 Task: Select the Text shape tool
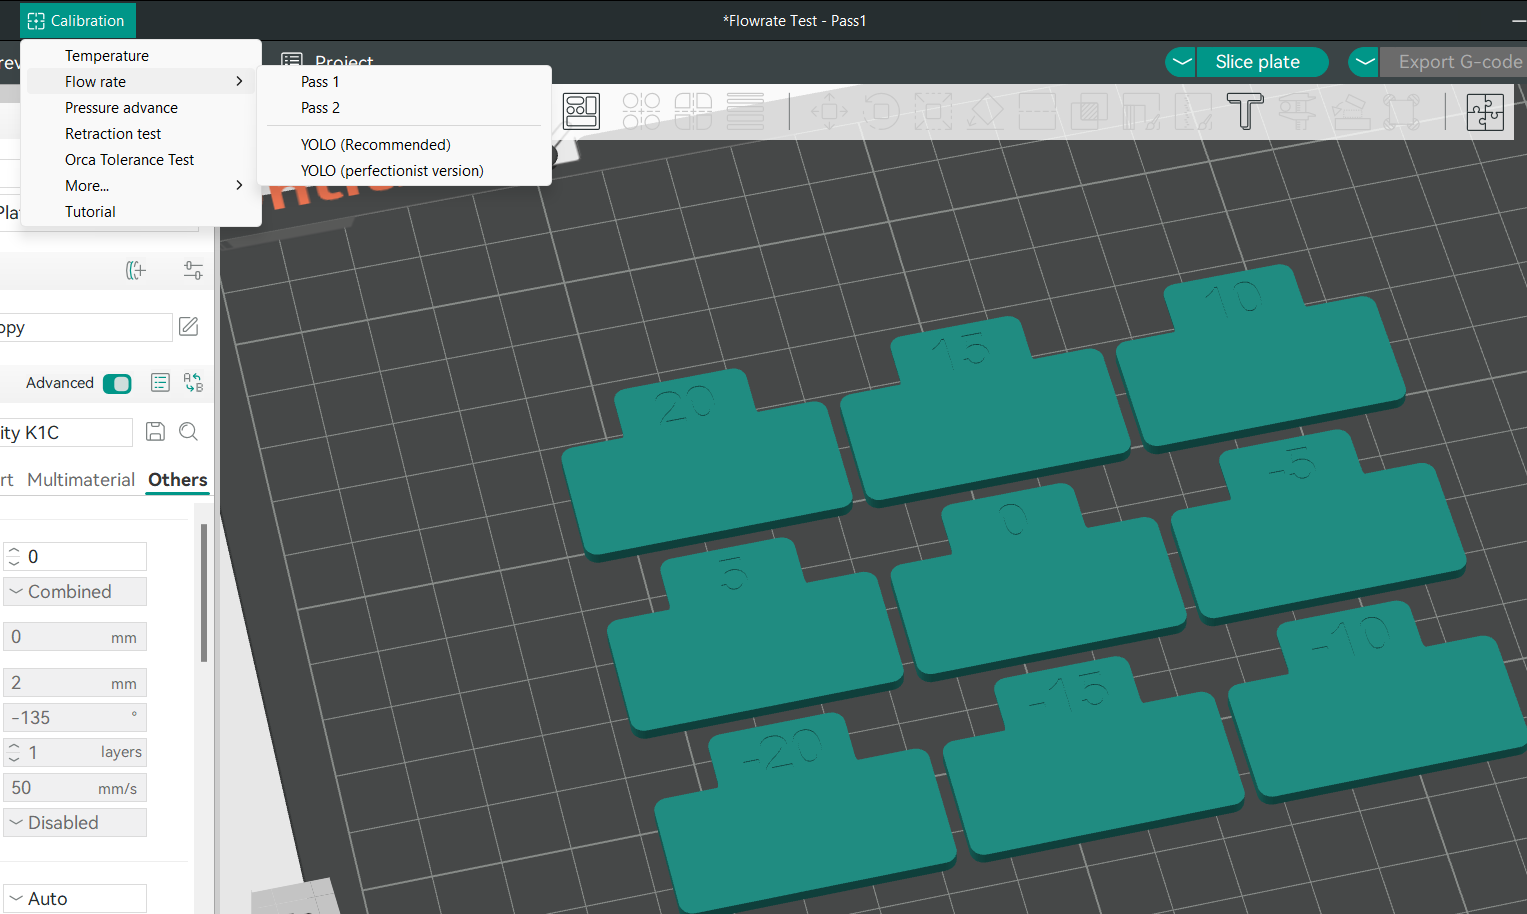1245,111
